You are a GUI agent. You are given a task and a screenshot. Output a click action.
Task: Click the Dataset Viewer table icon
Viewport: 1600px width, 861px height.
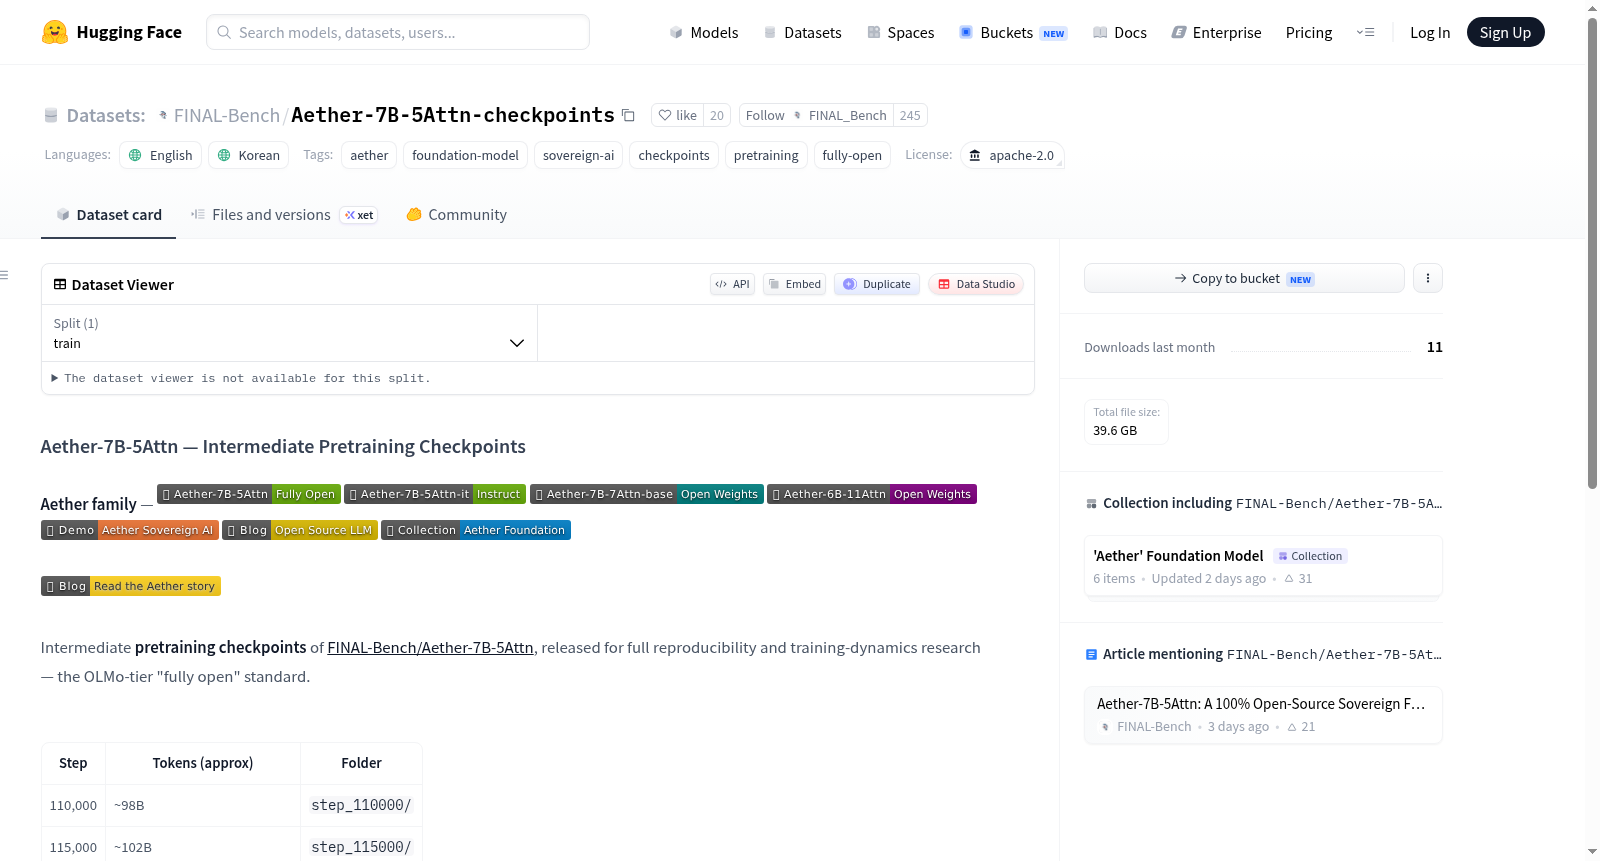coord(60,284)
